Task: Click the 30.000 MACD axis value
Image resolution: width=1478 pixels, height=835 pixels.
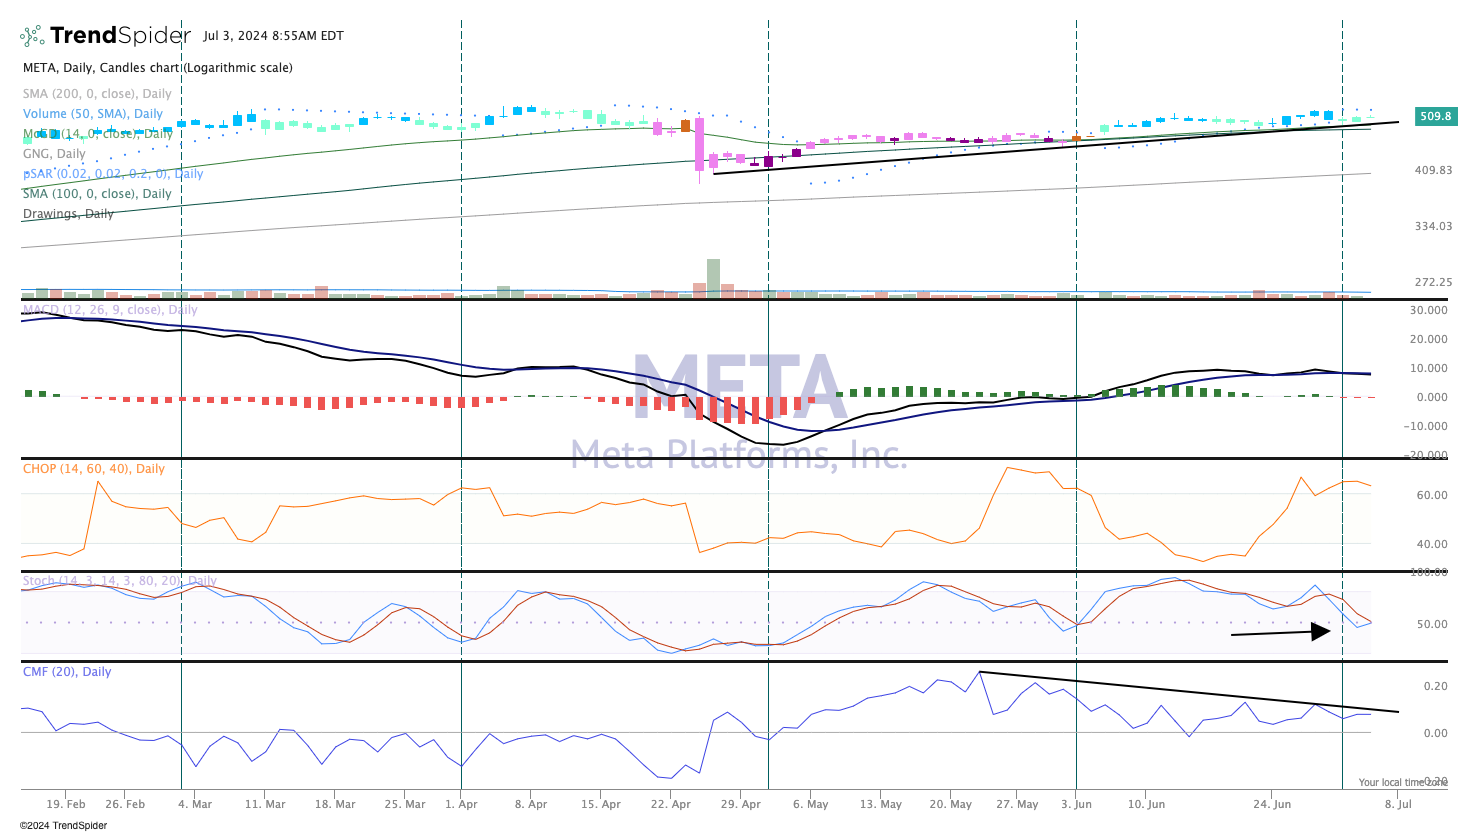Action: tap(1429, 310)
